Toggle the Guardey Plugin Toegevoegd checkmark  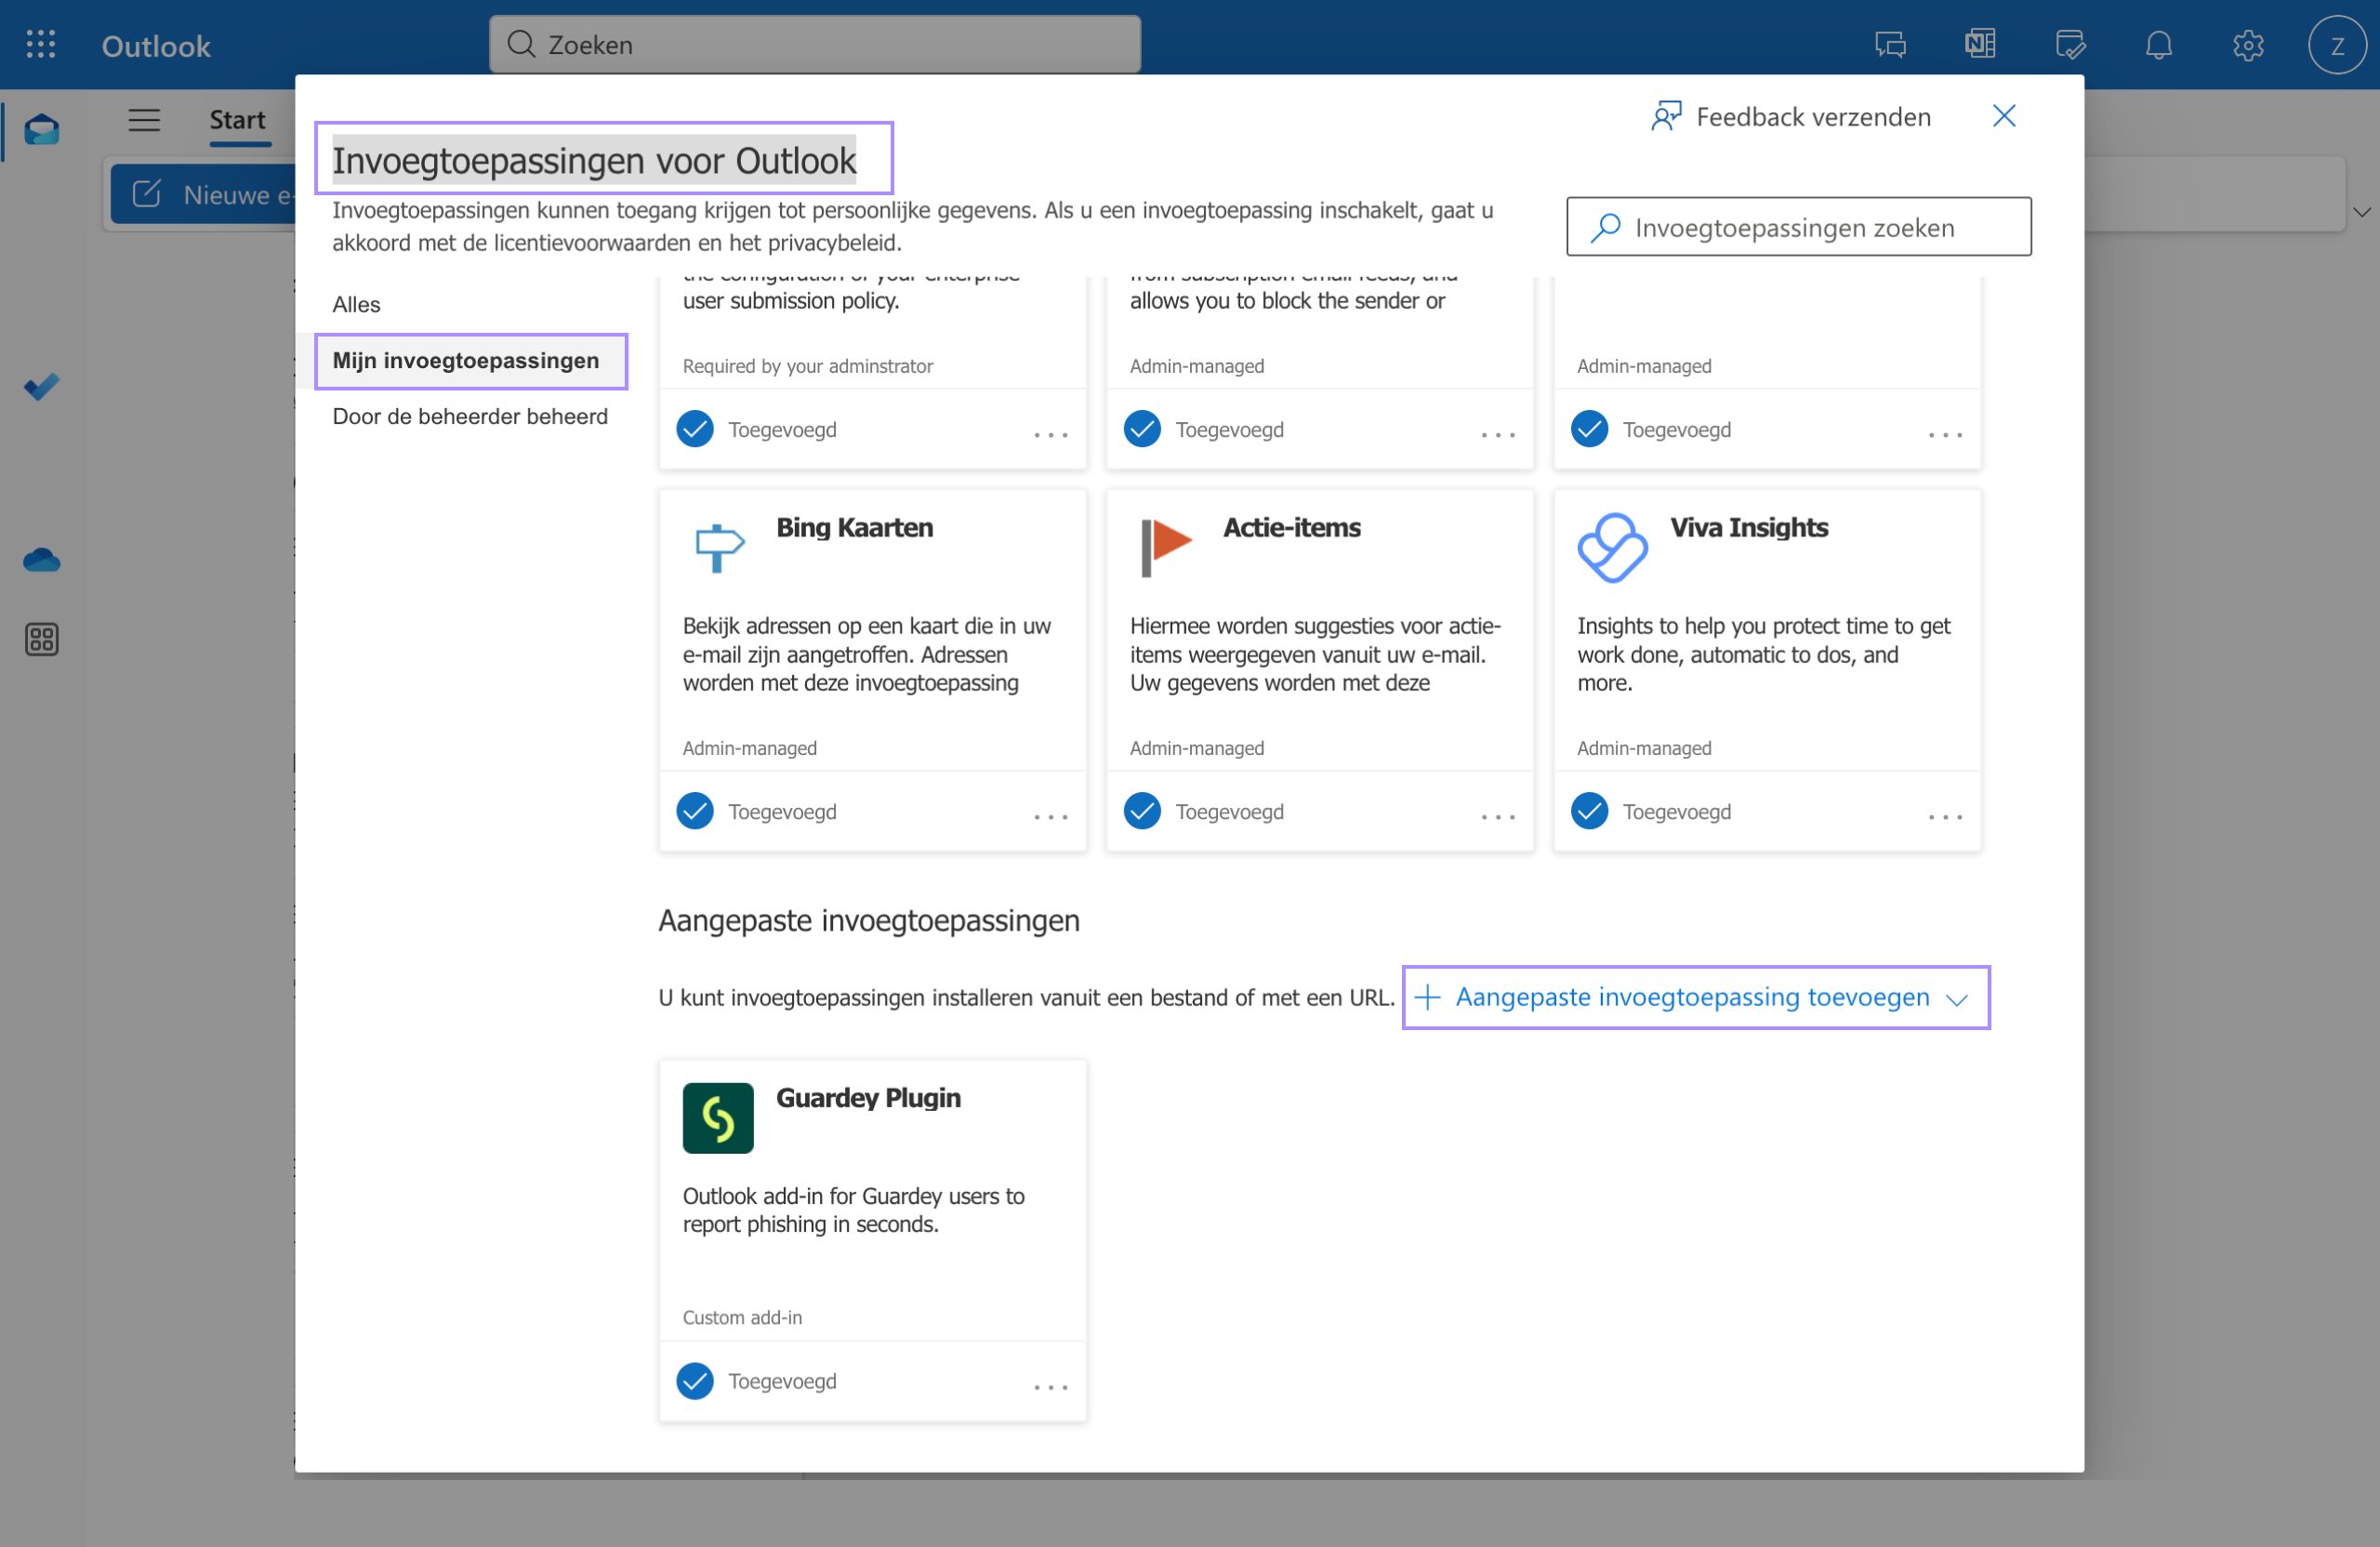tap(695, 1381)
